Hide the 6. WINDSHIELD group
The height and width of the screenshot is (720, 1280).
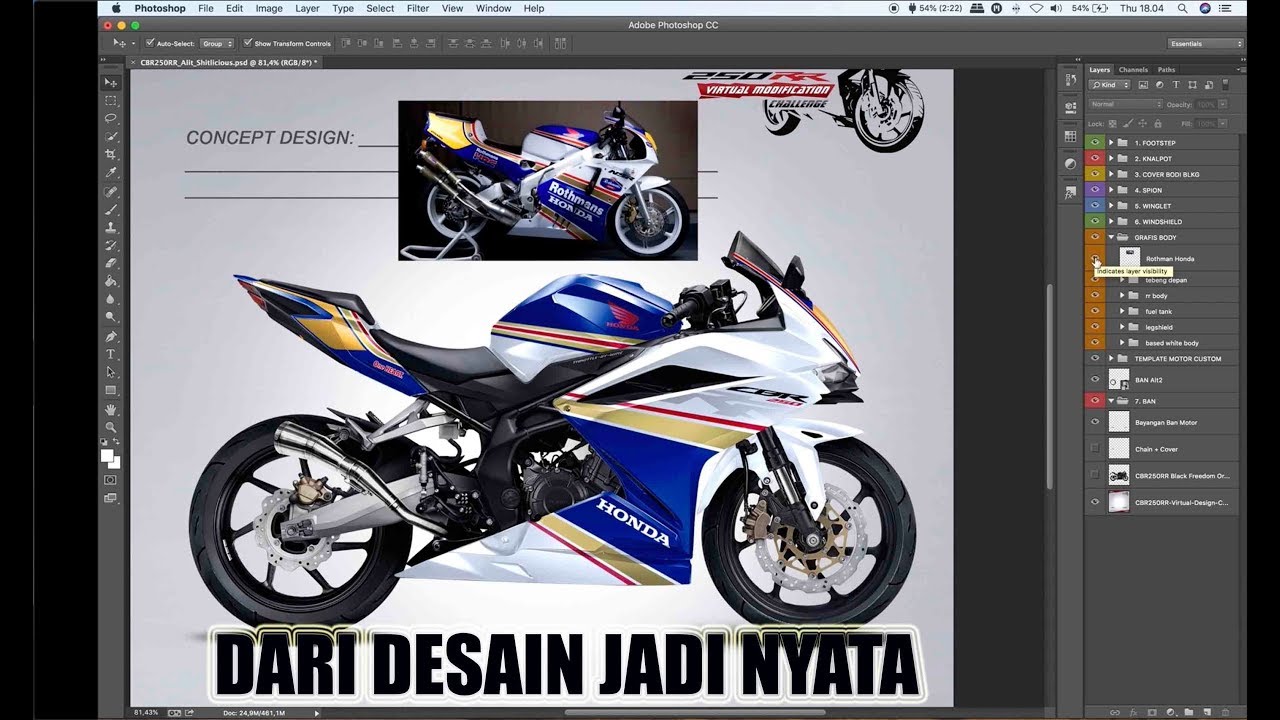[x=1095, y=221]
